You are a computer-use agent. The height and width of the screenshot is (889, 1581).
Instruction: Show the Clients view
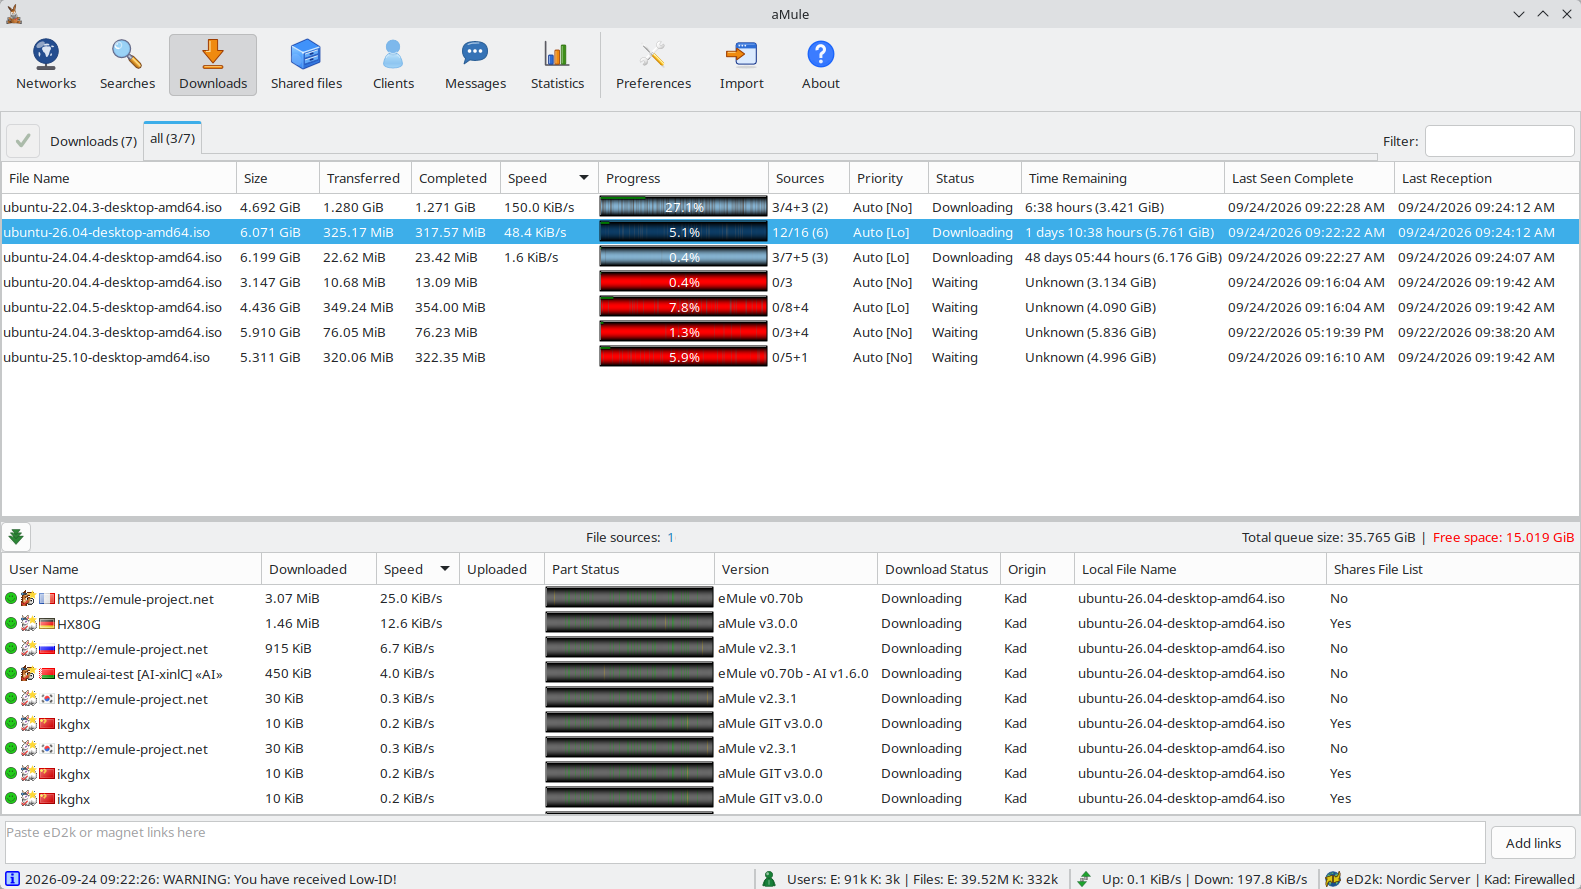click(393, 65)
